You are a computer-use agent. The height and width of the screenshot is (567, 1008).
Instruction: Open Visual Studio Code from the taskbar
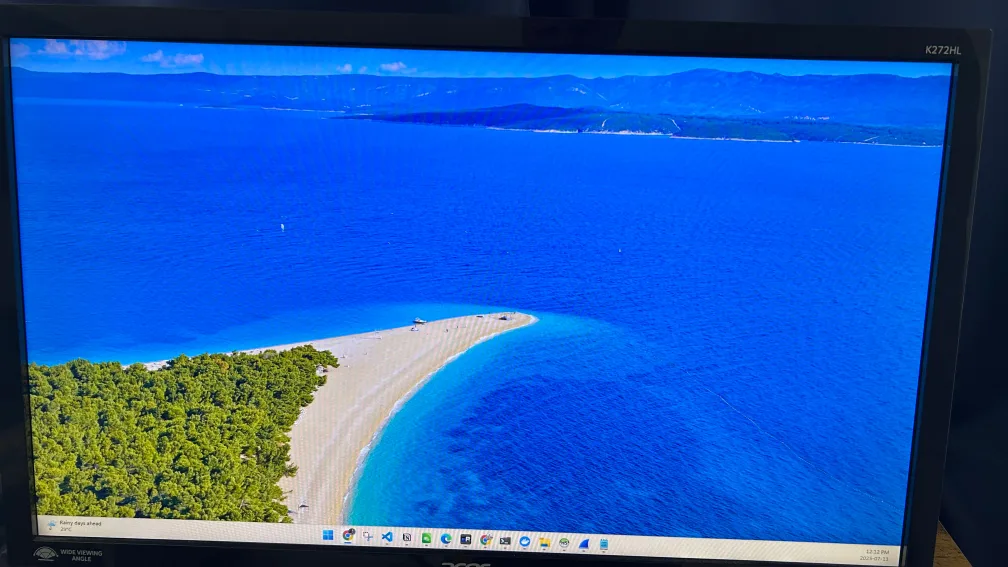tap(387, 537)
